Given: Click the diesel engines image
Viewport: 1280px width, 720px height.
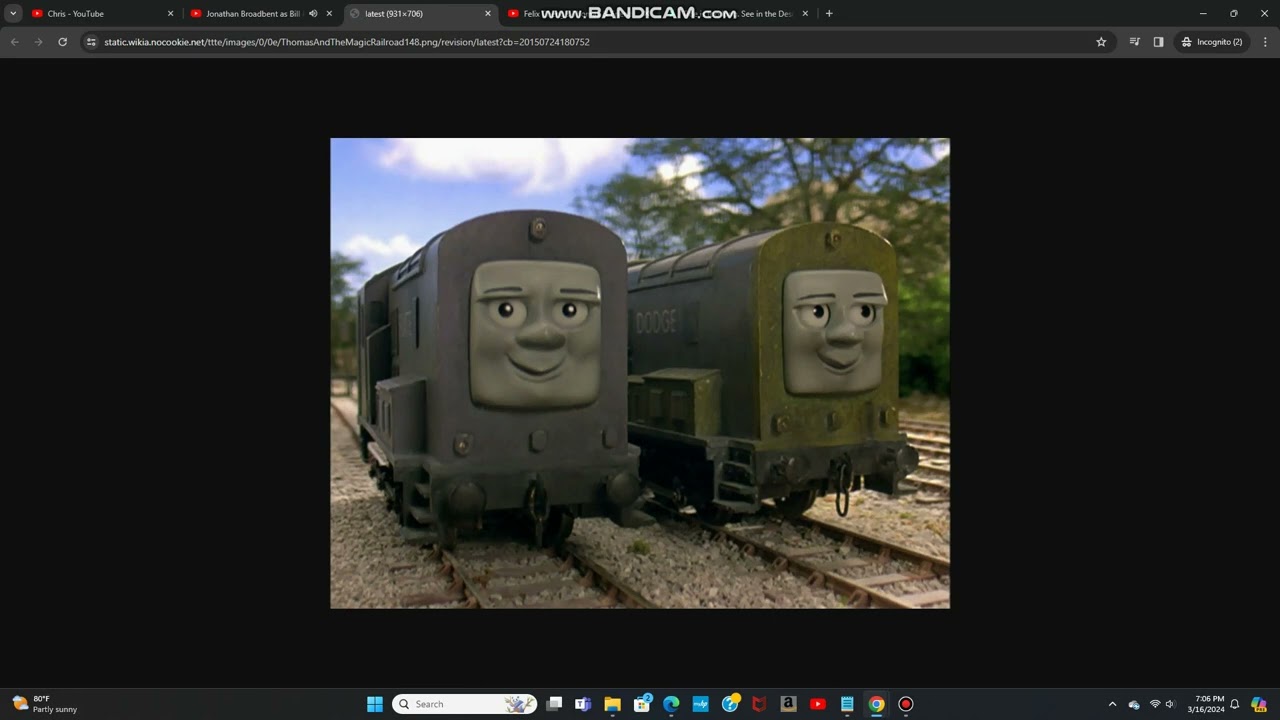Looking at the screenshot, I should pos(640,373).
